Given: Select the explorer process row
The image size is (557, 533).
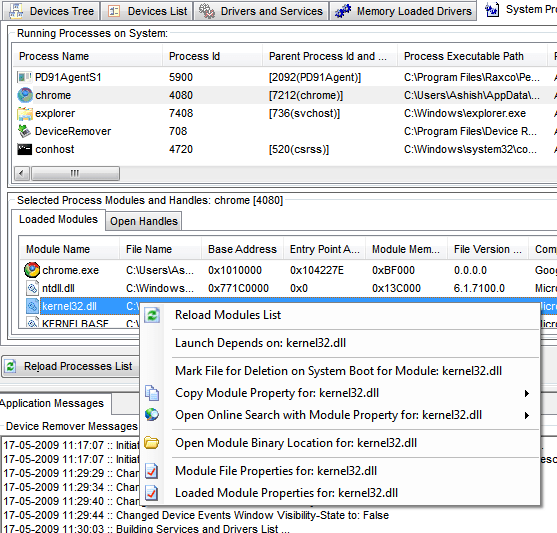Looking at the screenshot, I should click(284, 113).
